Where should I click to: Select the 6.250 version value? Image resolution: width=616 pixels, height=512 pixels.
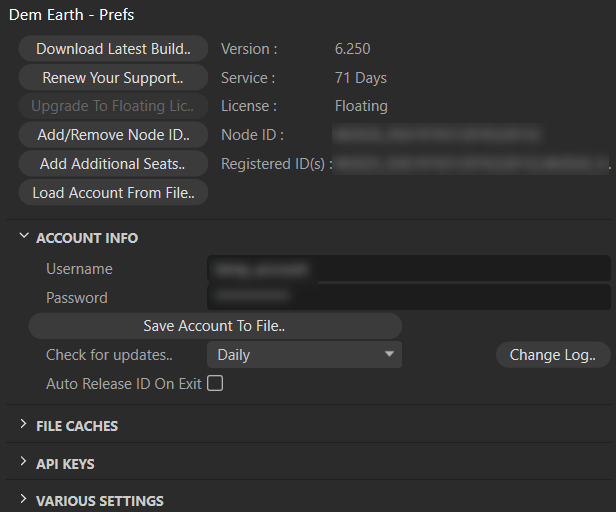(352, 49)
